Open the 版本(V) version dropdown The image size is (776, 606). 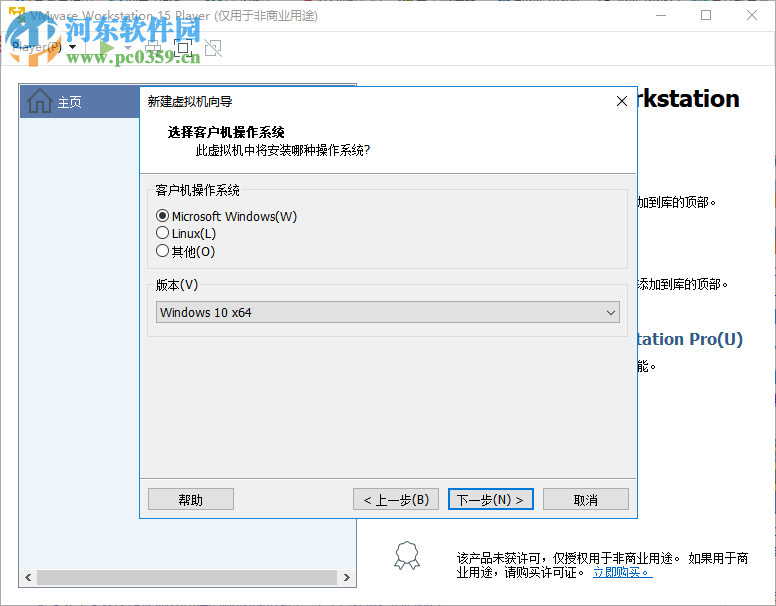[388, 312]
